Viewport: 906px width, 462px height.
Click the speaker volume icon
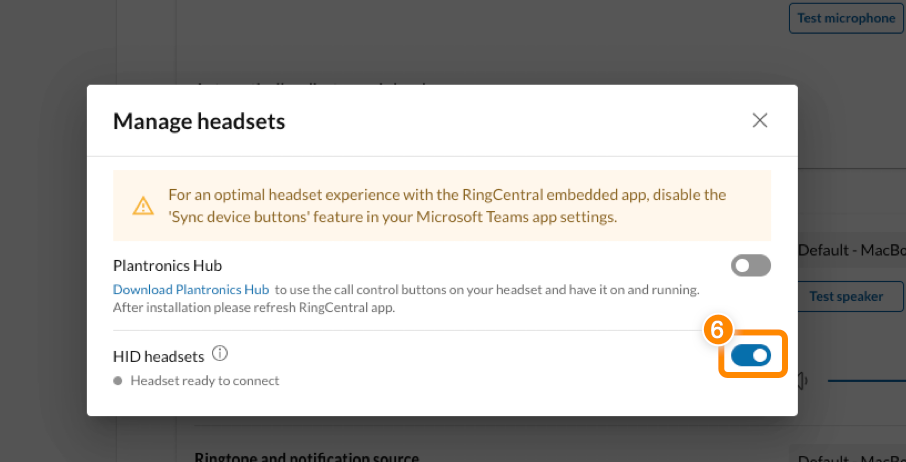[803, 381]
